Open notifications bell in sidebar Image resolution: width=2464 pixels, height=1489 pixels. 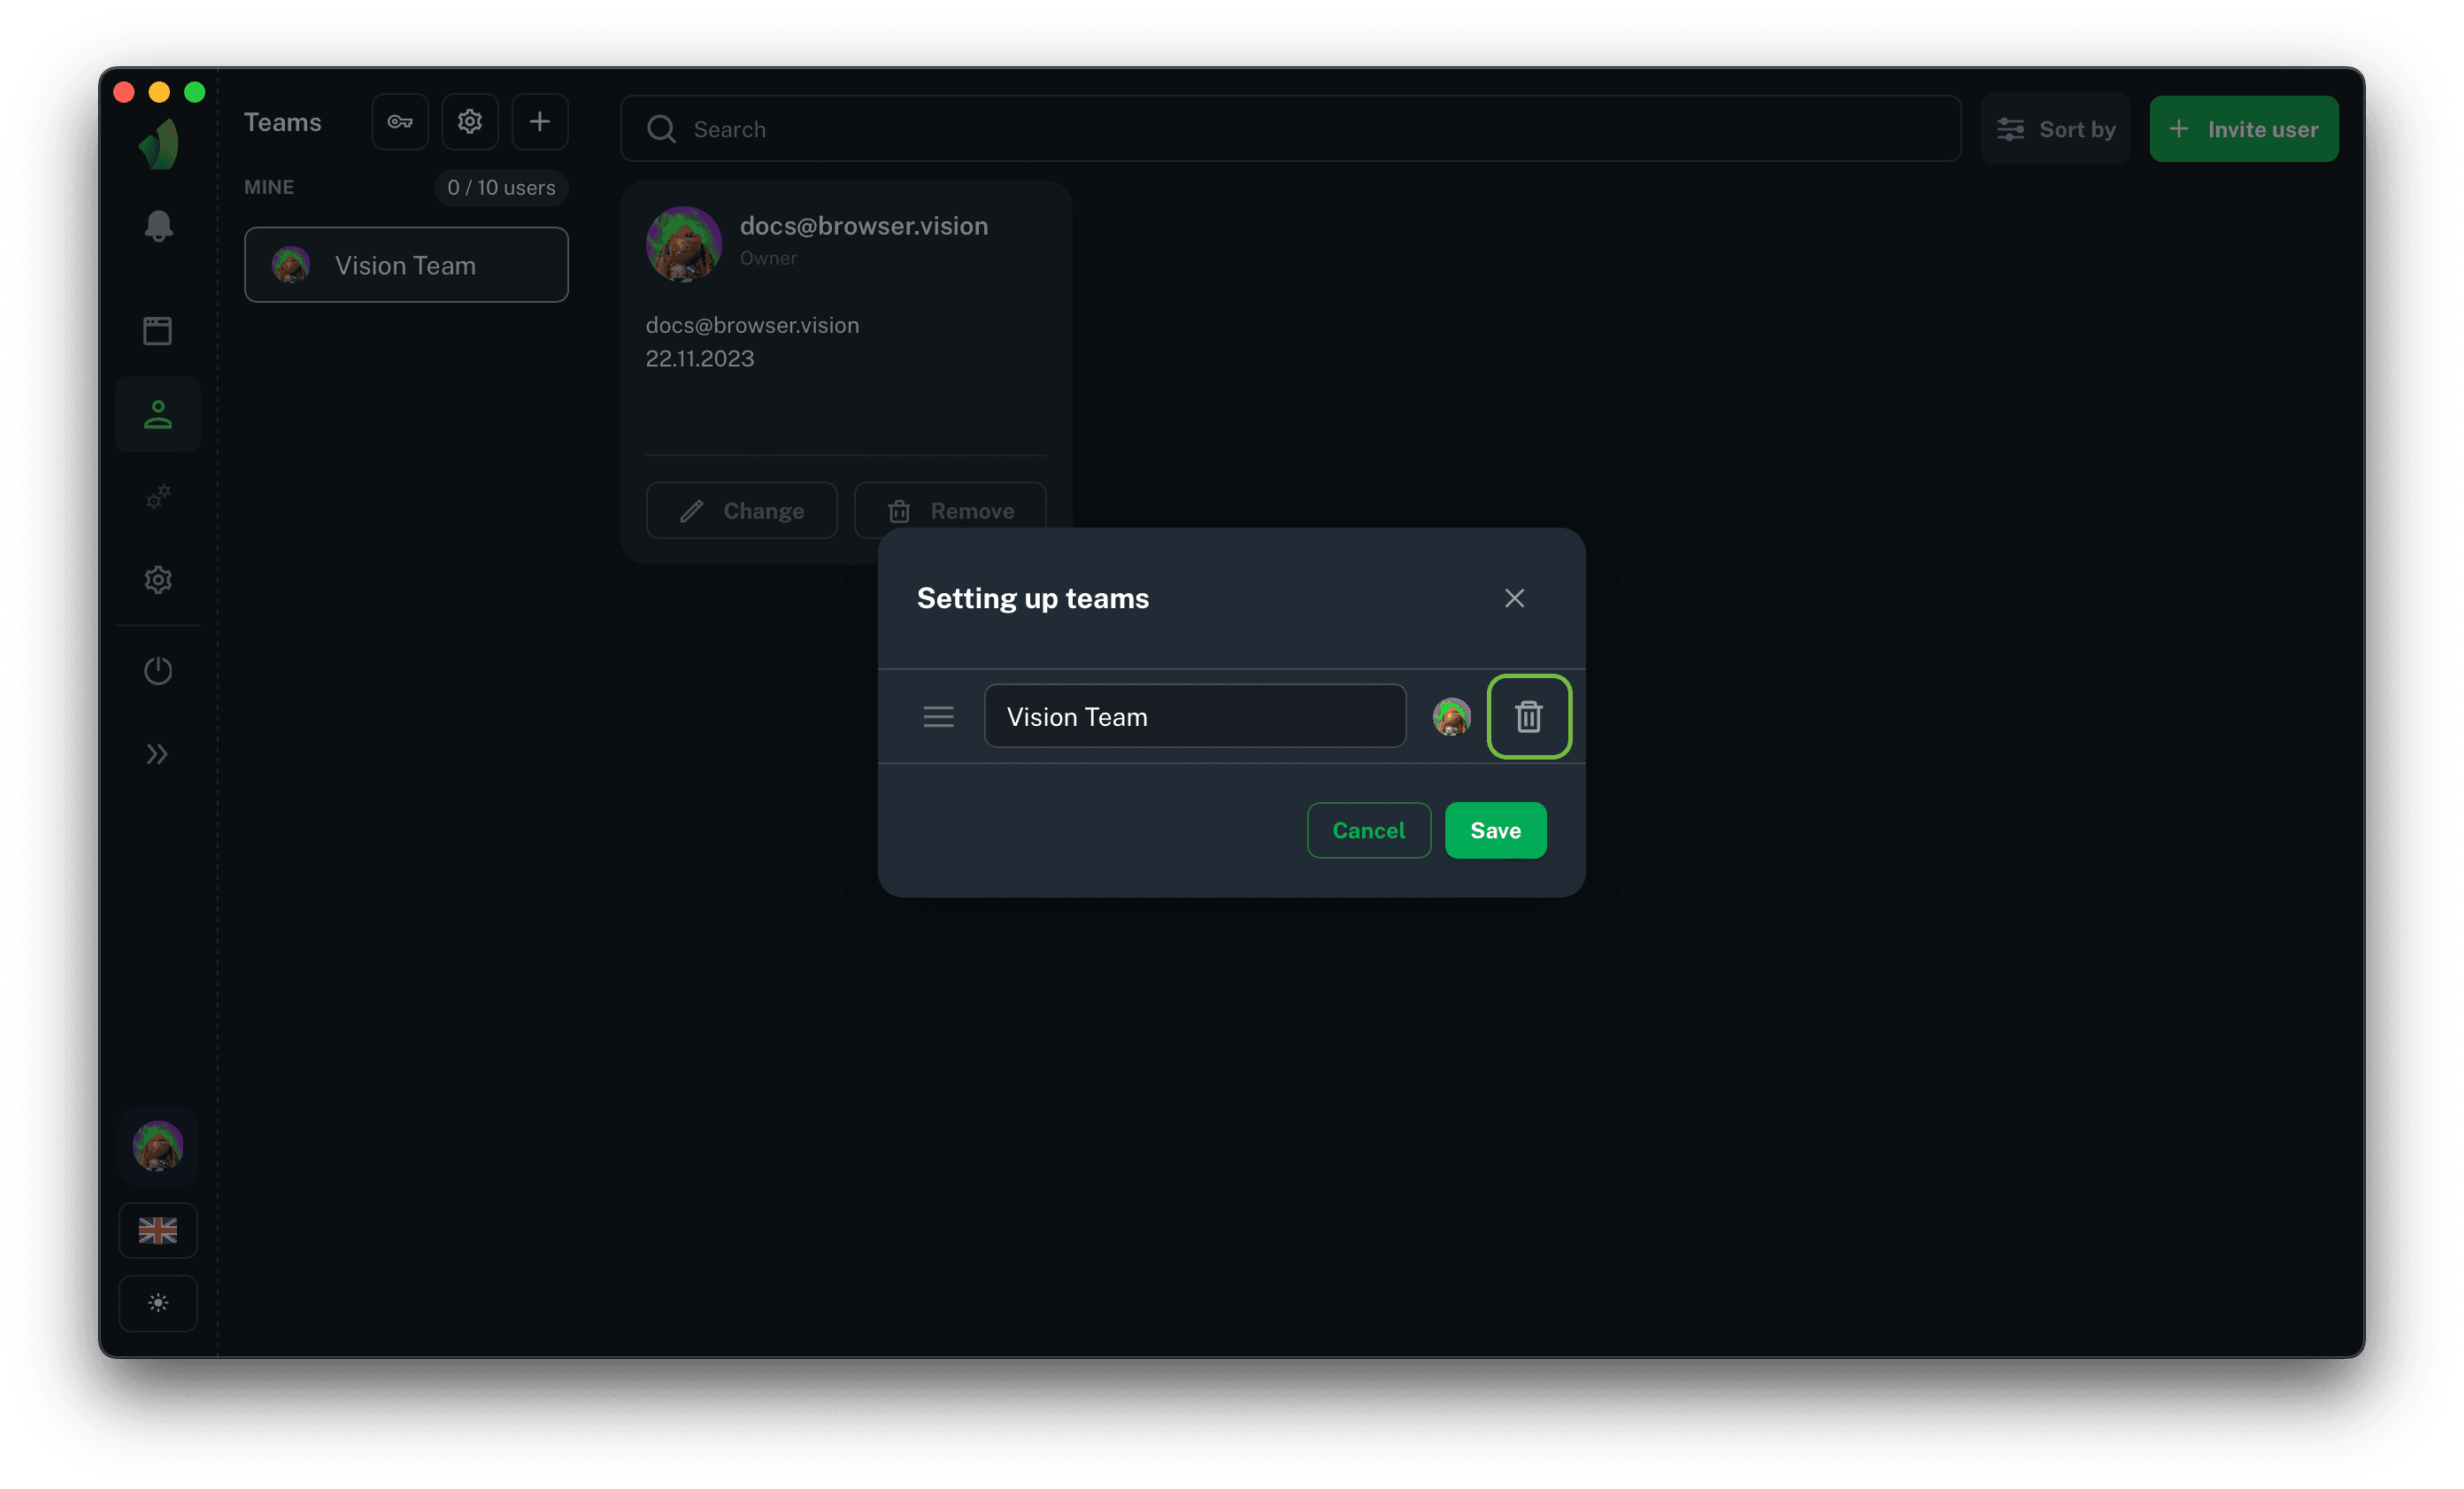pyautogui.click(x=158, y=226)
